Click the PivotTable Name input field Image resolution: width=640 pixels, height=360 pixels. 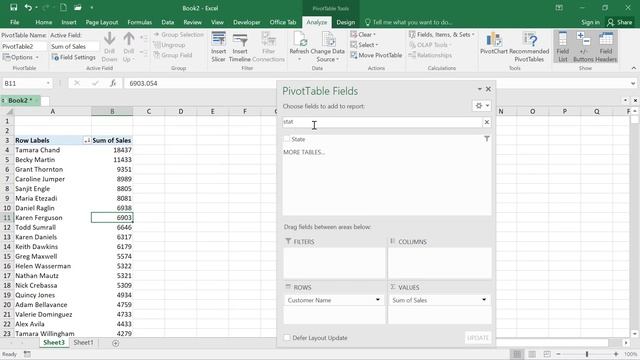coord(23,47)
